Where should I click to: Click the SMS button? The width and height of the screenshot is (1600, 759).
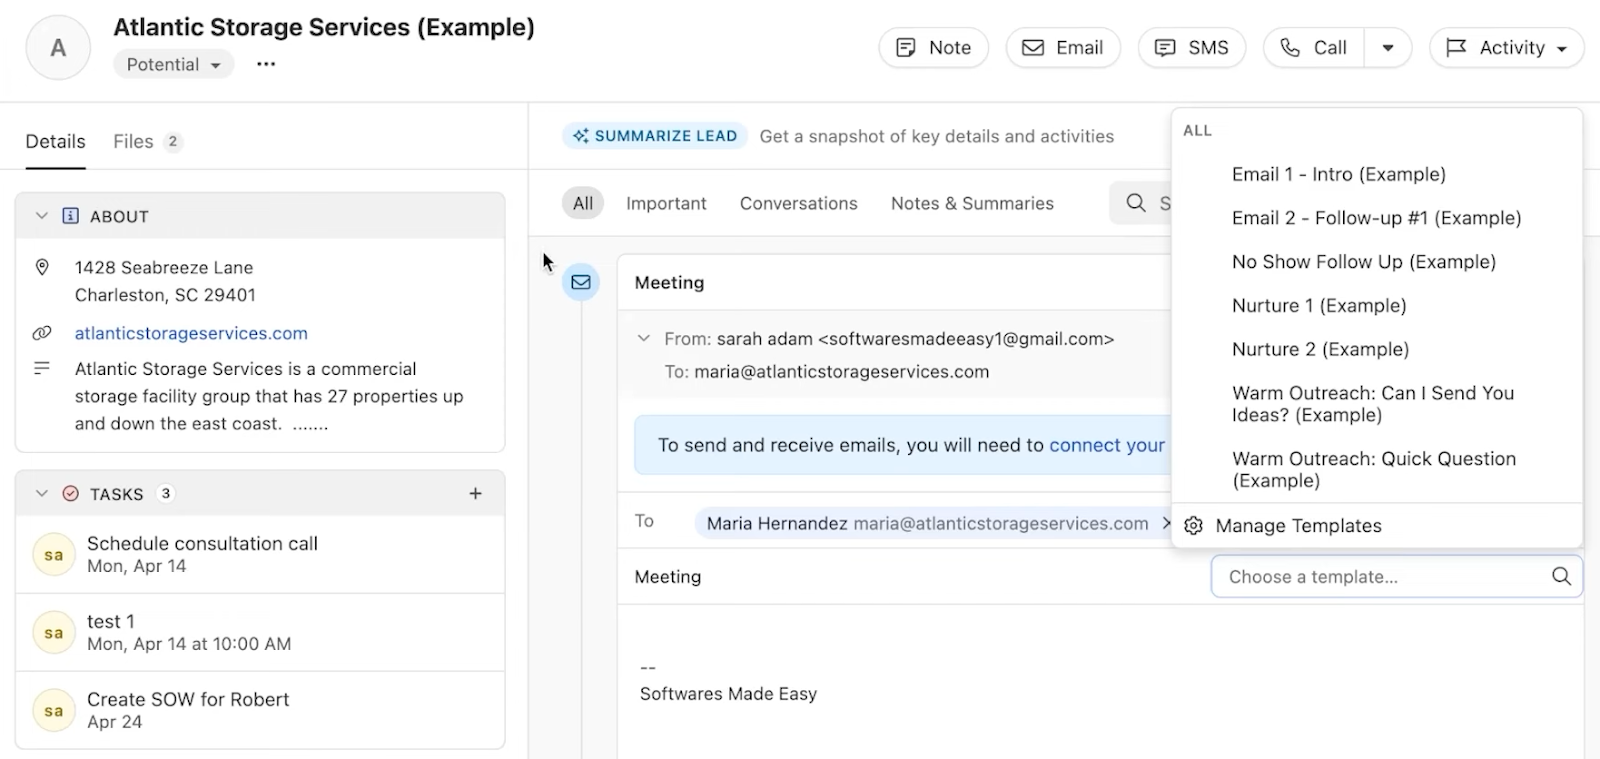tap(1191, 48)
